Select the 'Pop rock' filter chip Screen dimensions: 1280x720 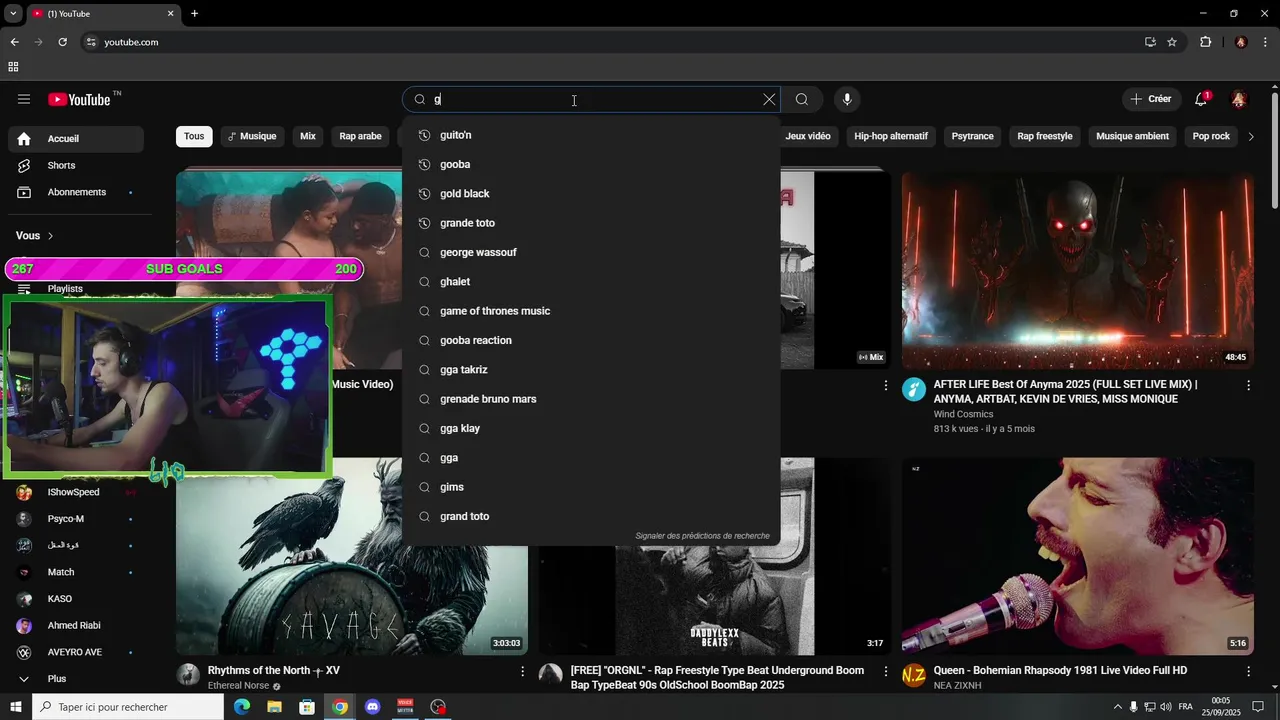click(x=1211, y=136)
